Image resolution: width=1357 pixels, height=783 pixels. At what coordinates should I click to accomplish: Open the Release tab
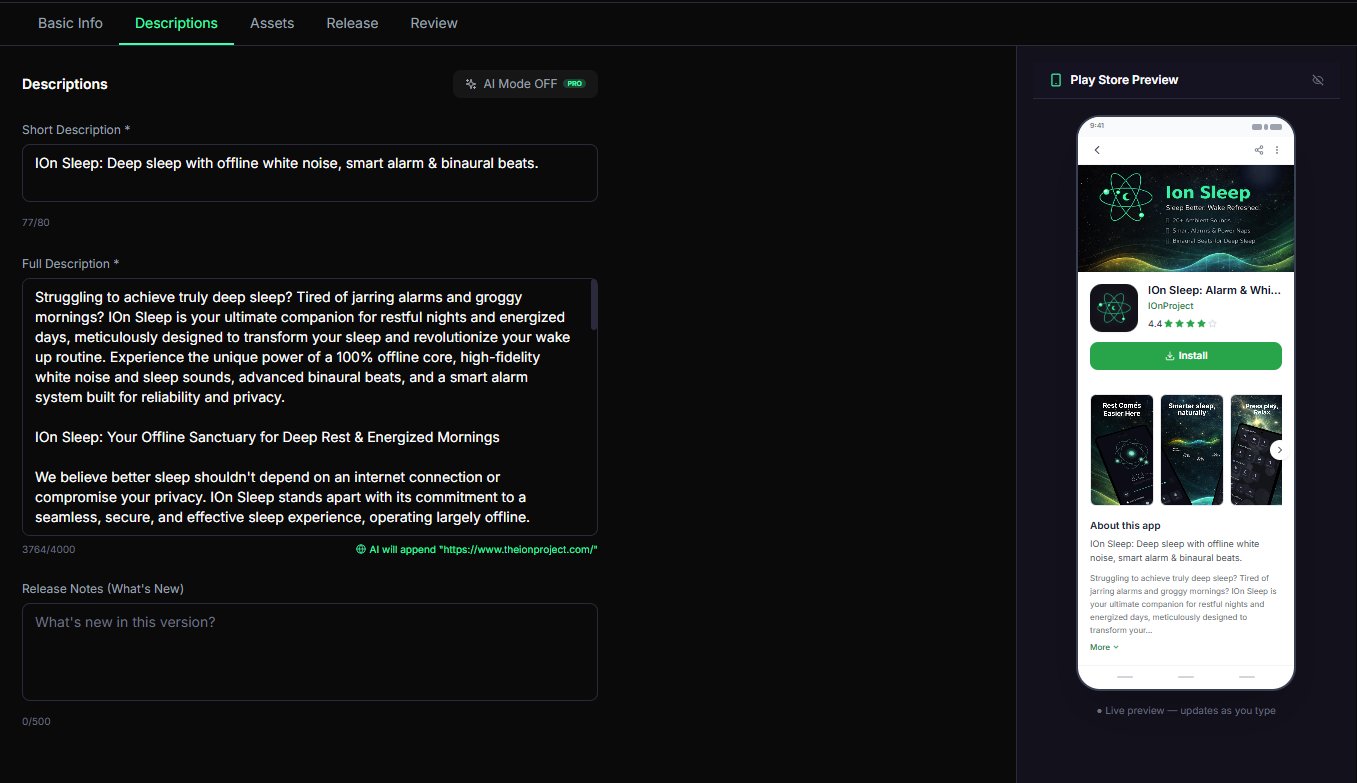tap(352, 23)
